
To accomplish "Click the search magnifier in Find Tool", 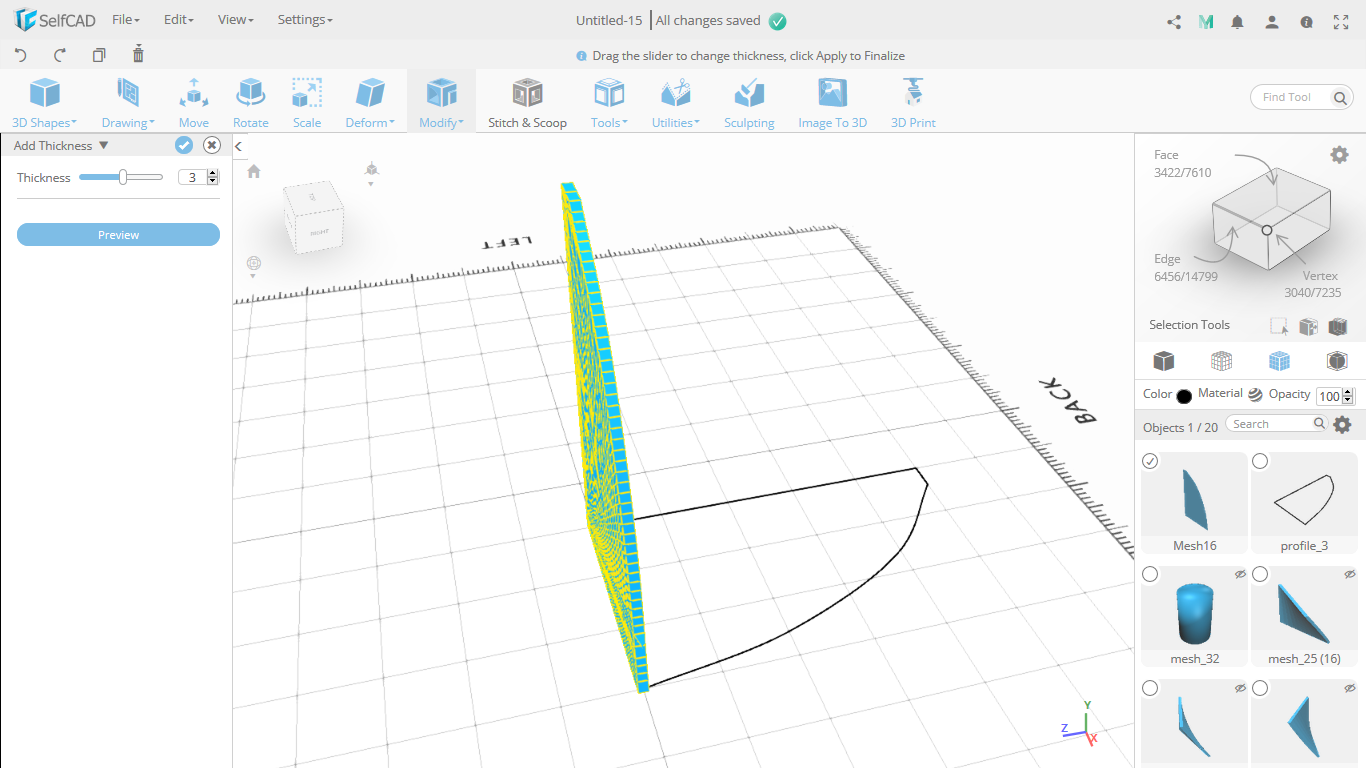I will click(1340, 97).
